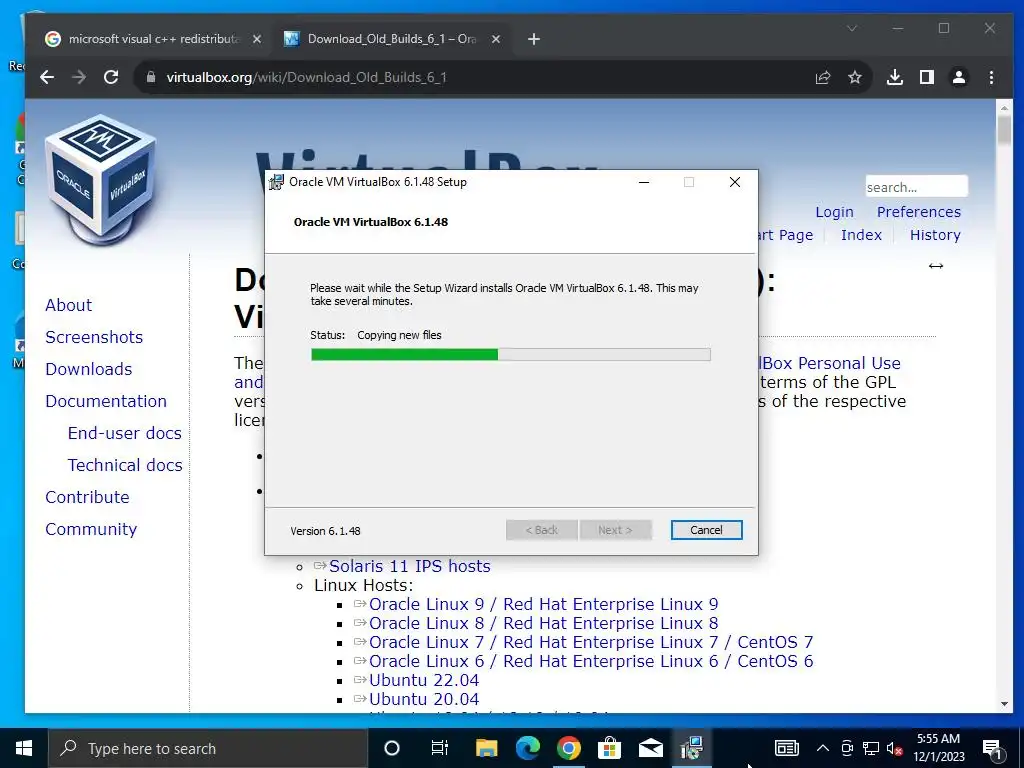Click Cancel in VirtualBox Setup

point(706,530)
